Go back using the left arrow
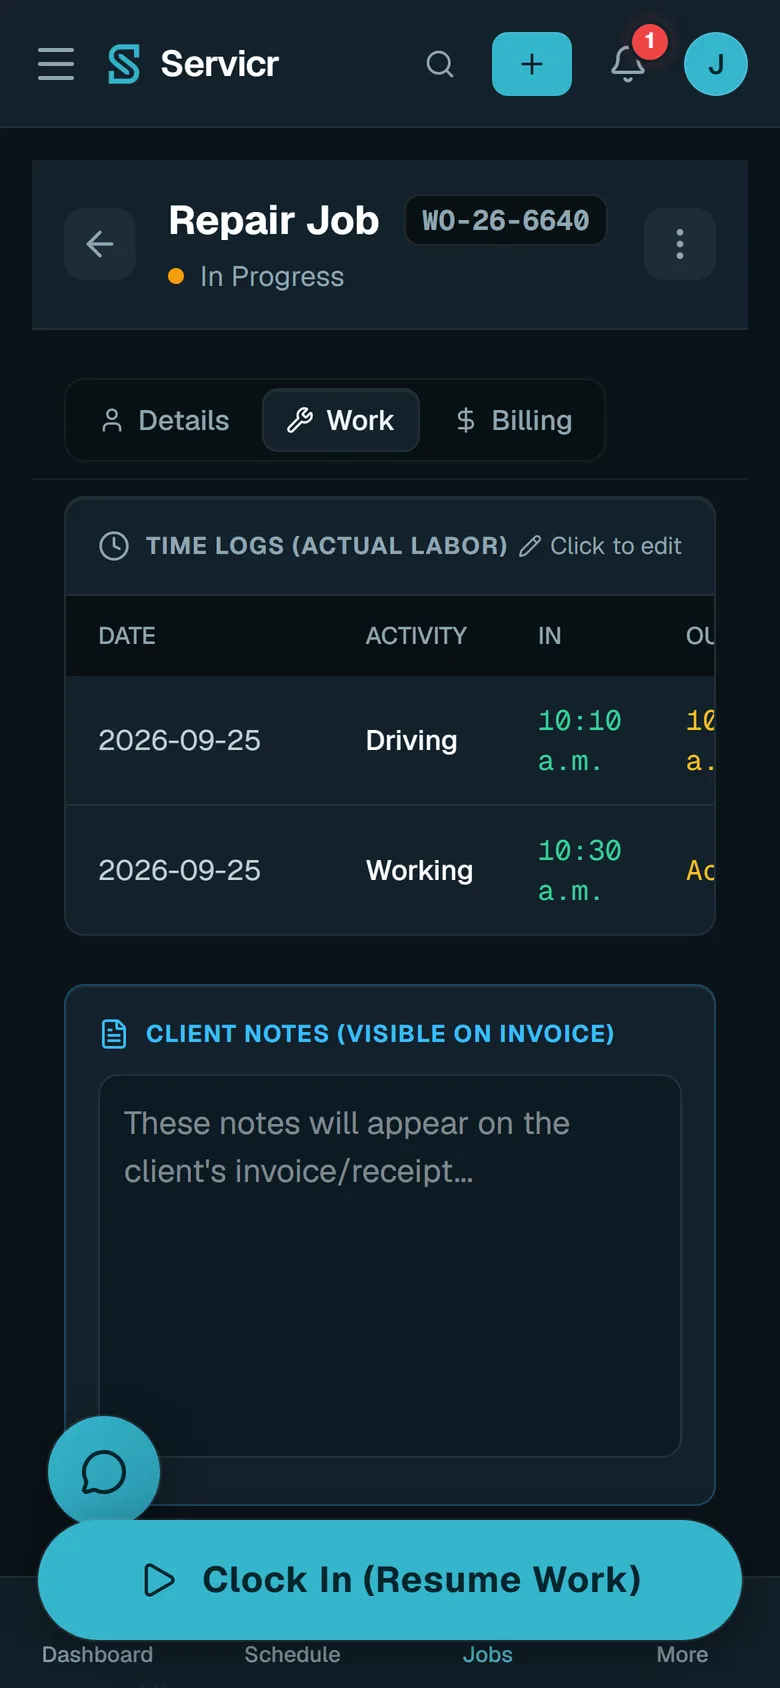Viewport: 780px width, 1688px height. pyautogui.click(x=100, y=244)
